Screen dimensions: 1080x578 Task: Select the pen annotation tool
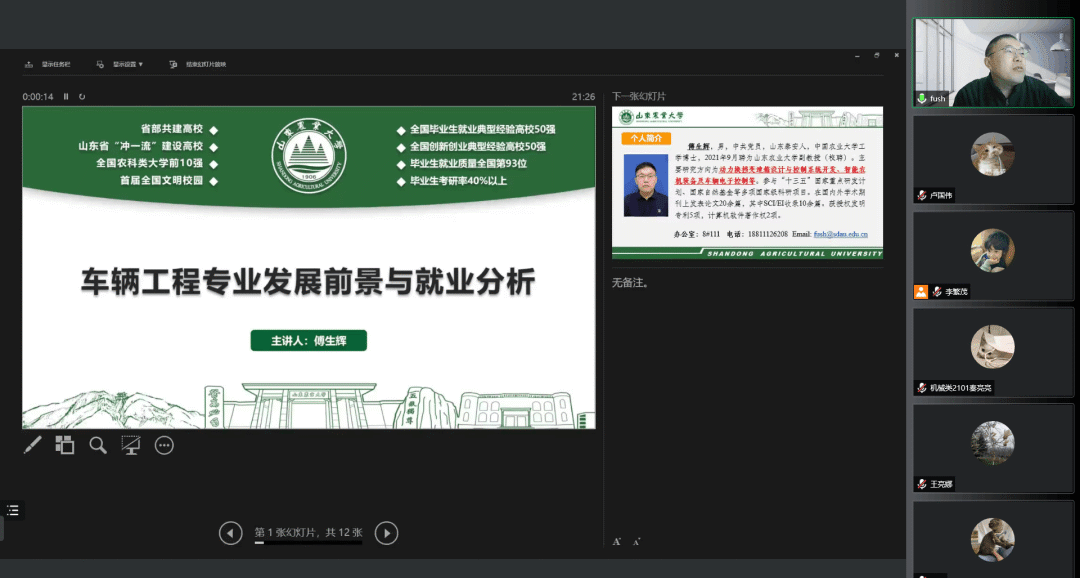point(31,445)
